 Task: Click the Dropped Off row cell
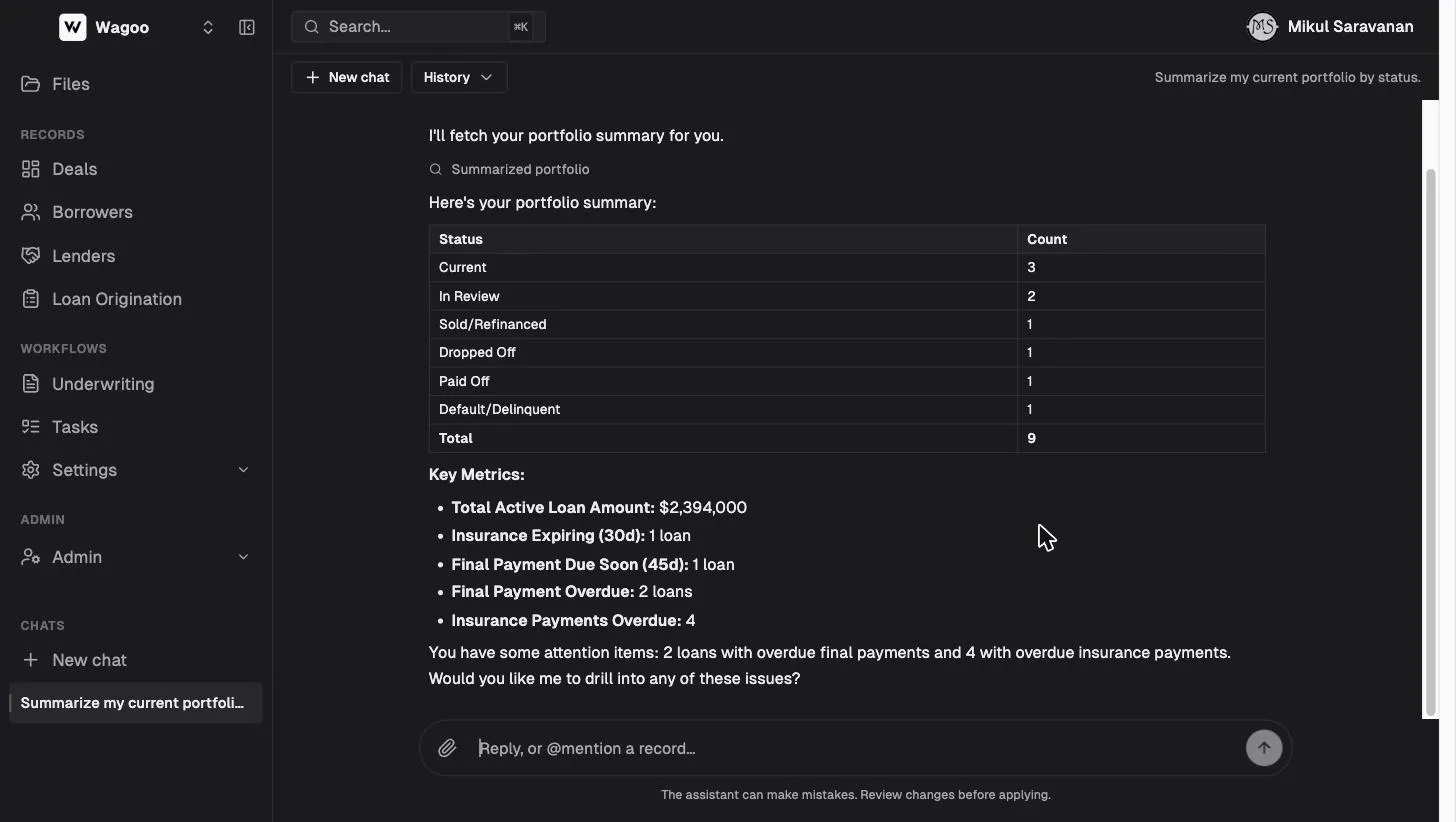tap(723, 352)
